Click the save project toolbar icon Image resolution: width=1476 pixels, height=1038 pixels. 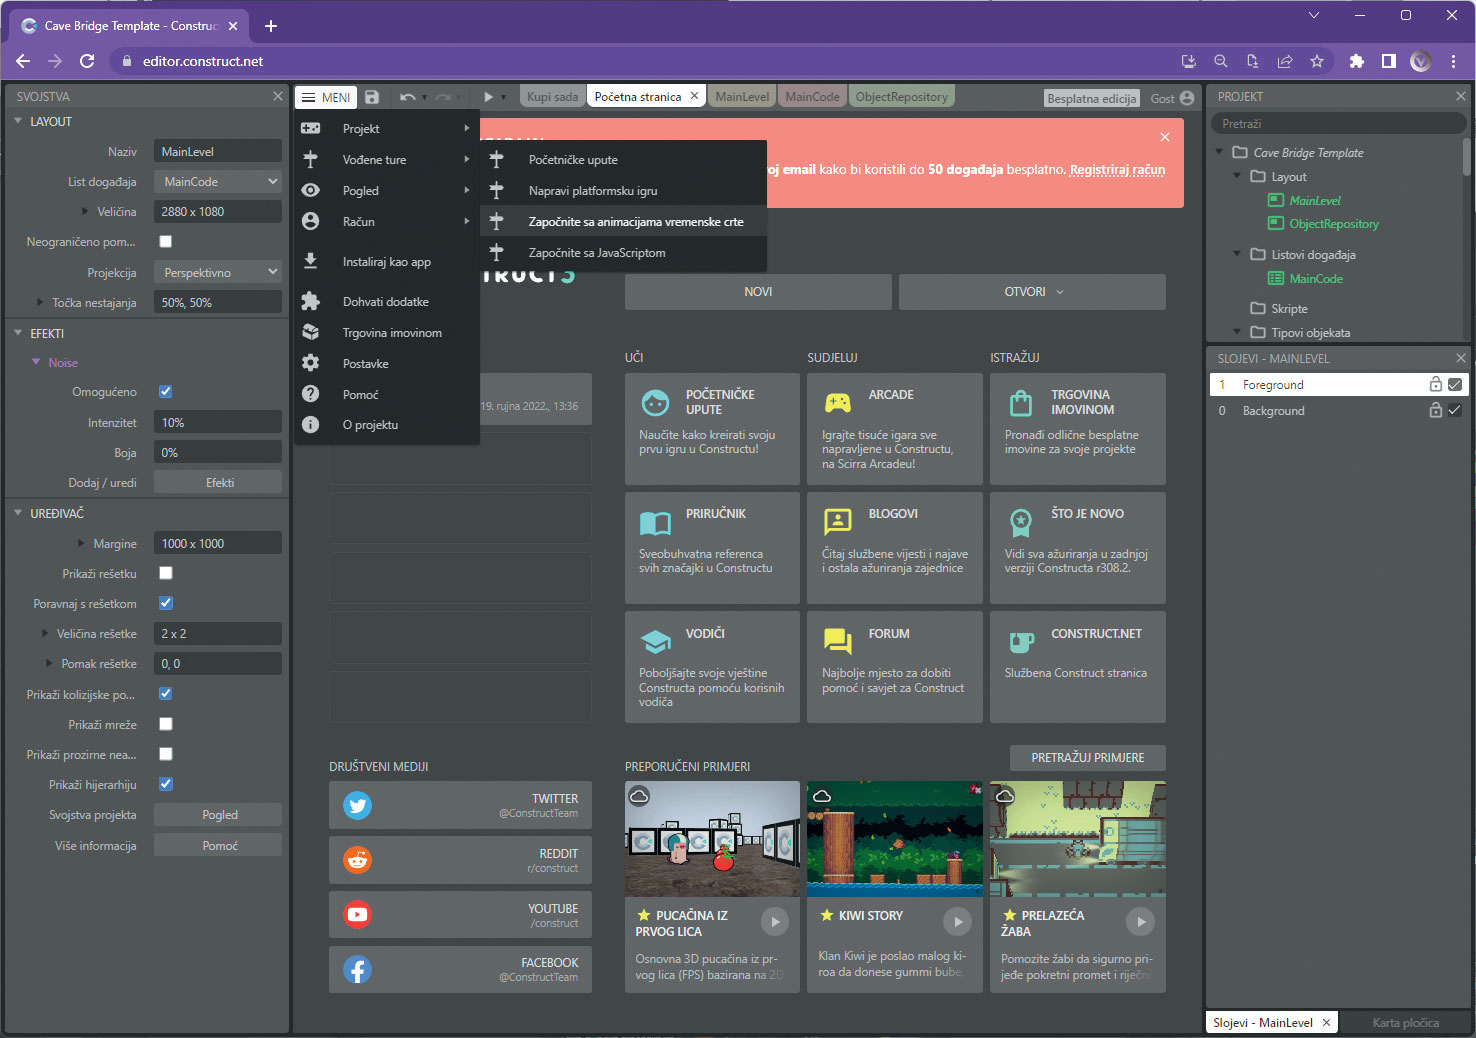[x=372, y=97]
